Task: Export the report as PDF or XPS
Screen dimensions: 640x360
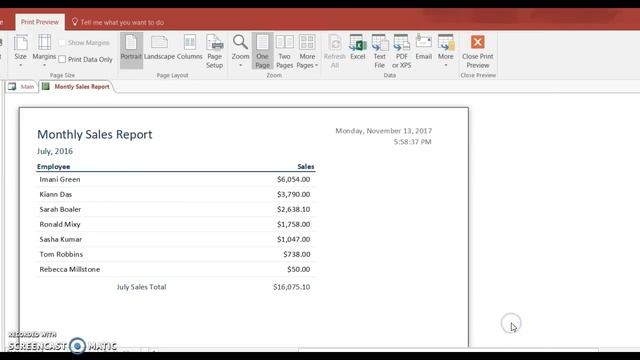Action: (x=402, y=51)
